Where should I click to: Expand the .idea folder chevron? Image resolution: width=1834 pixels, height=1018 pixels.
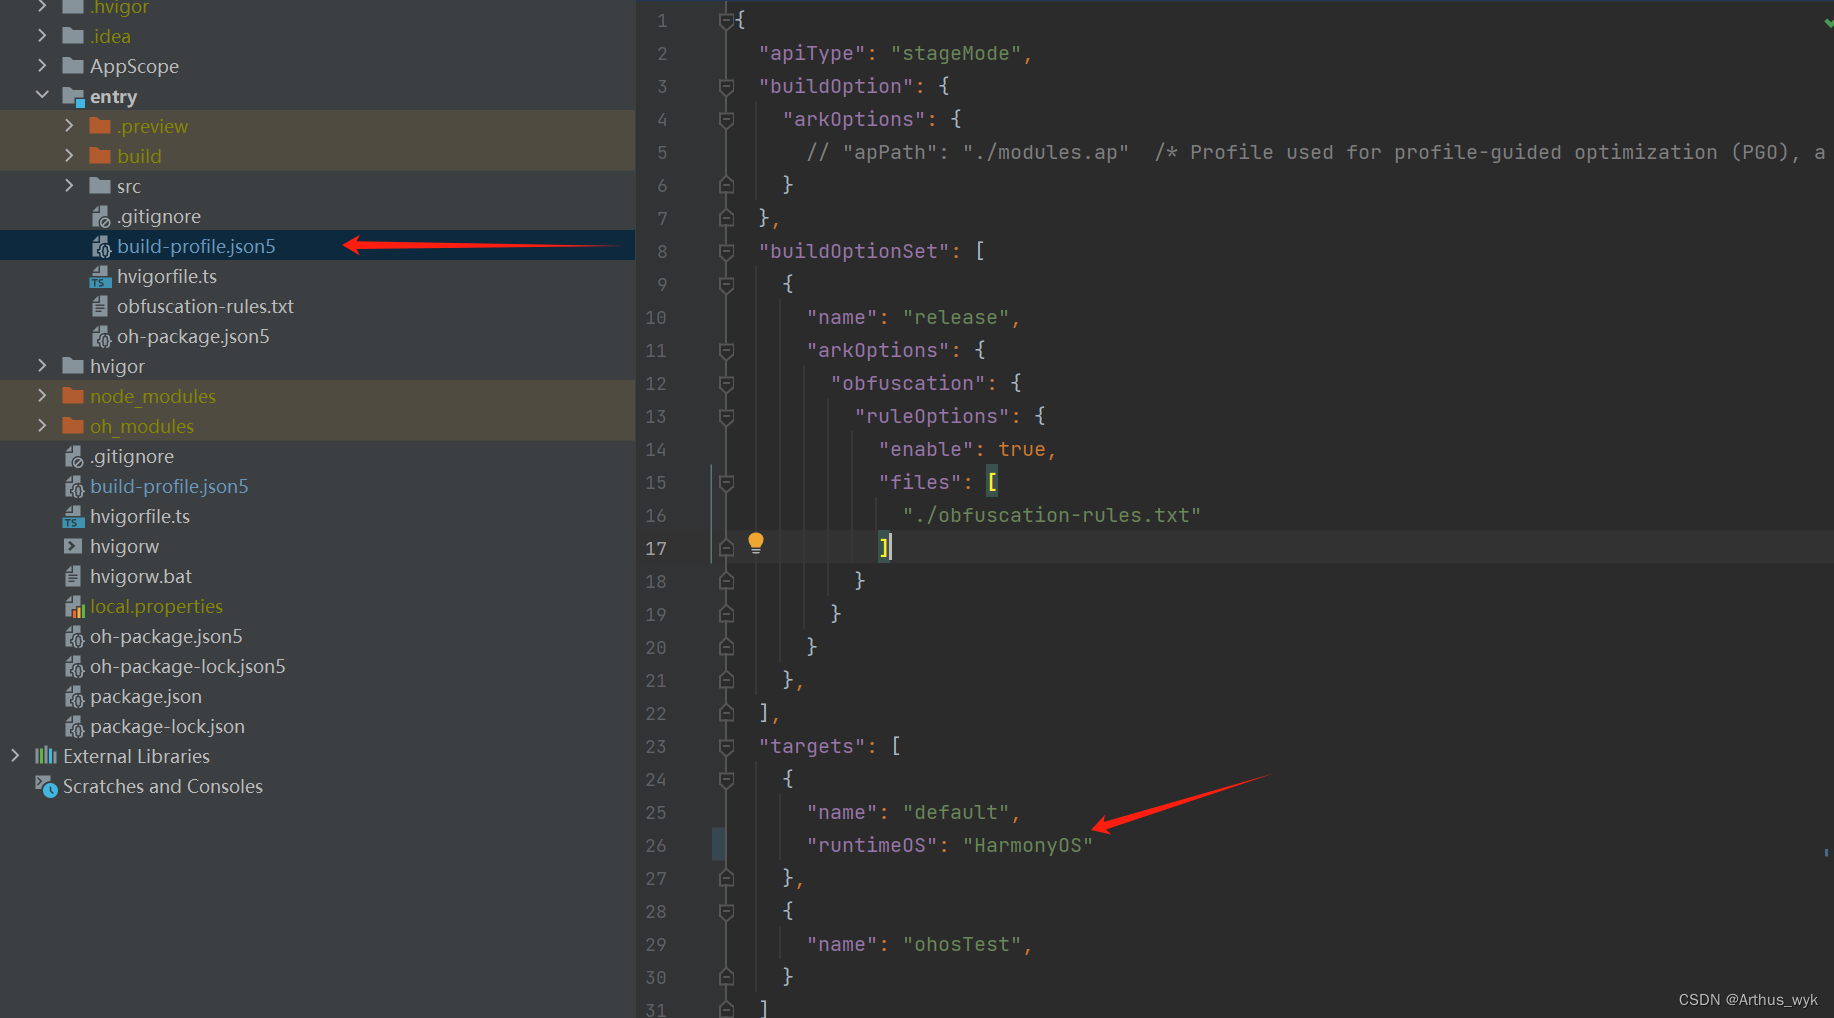click(42, 35)
